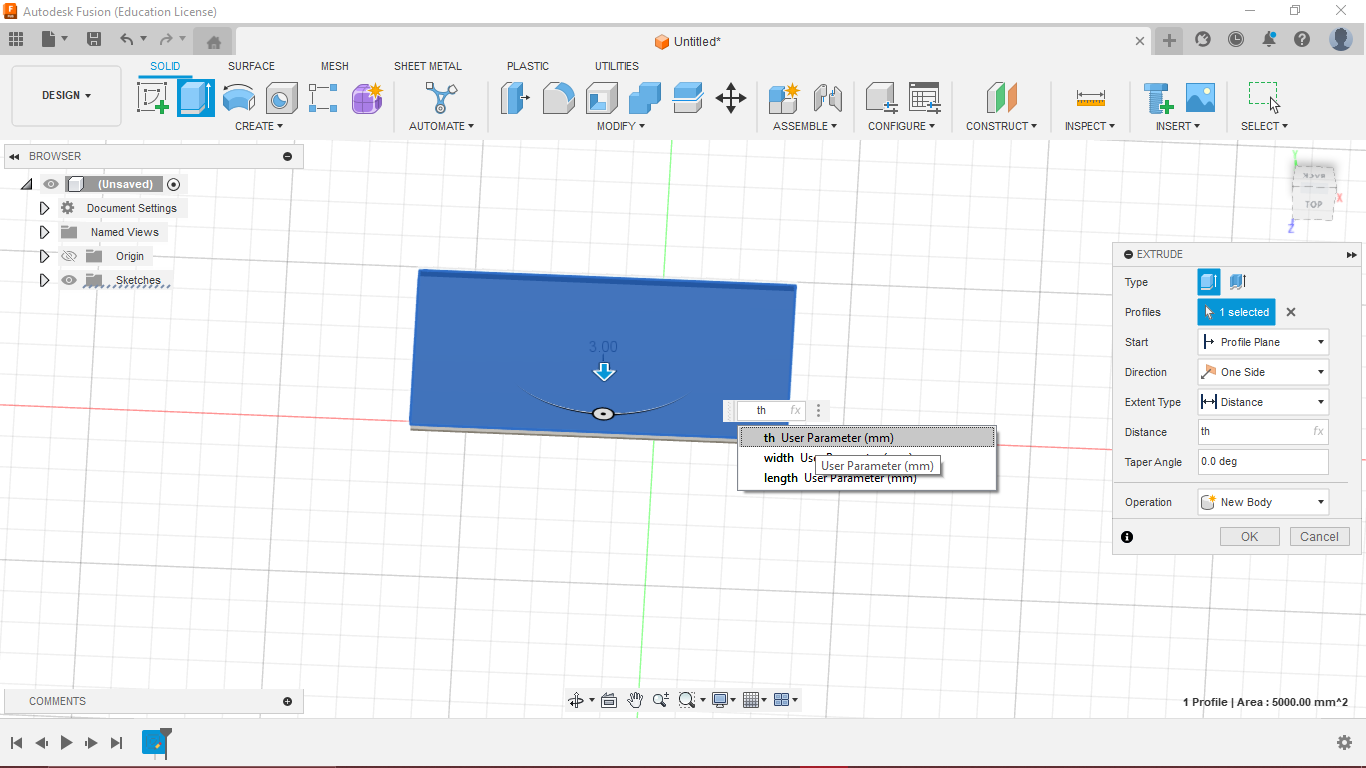Open the DESIGN workspace dropdown
Image resolution: width=1366 pixels, height=768 pixels.
pos(66,96)
